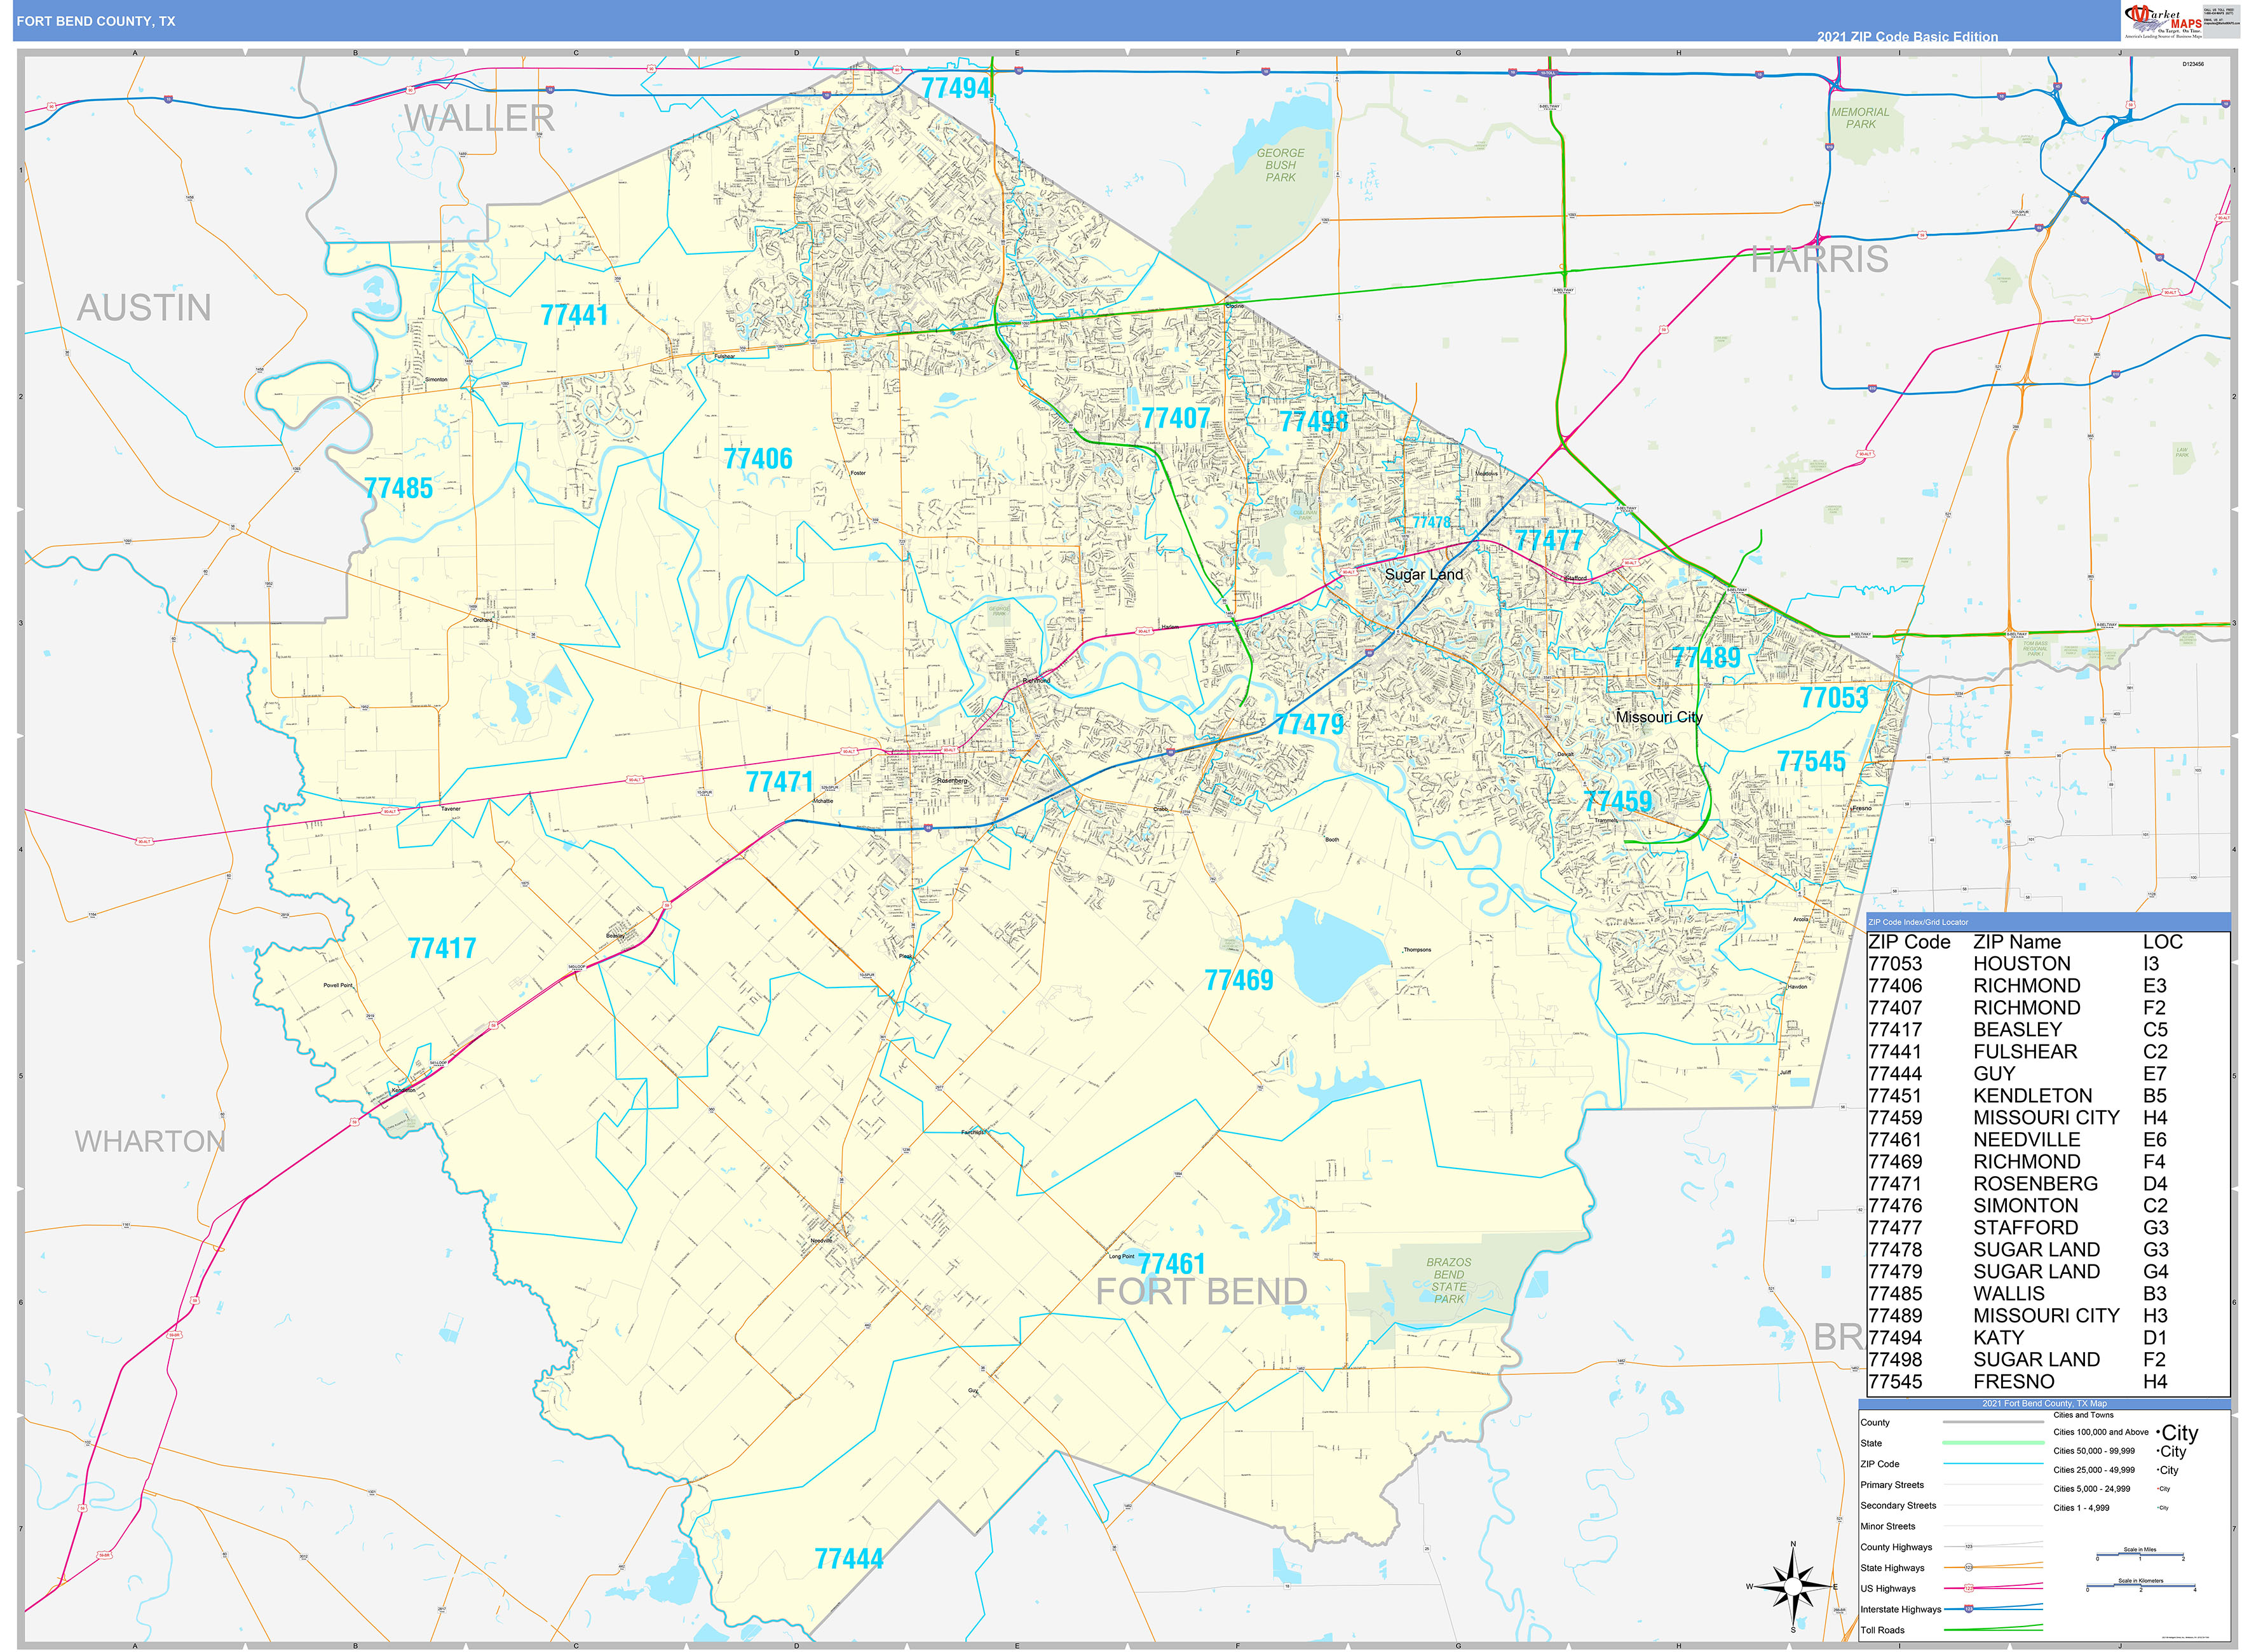The image size is (2249, 1652).
Task: Click the Scale in Miles bar
Action: (2140, 1555)
